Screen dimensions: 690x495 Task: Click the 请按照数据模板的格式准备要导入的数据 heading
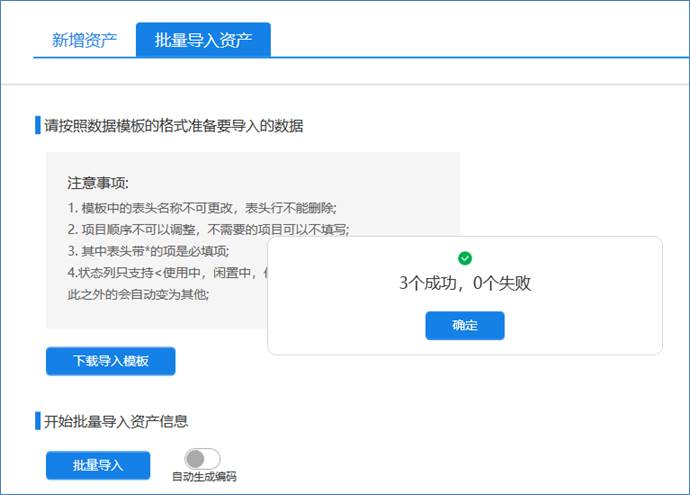tap(174, 126)
